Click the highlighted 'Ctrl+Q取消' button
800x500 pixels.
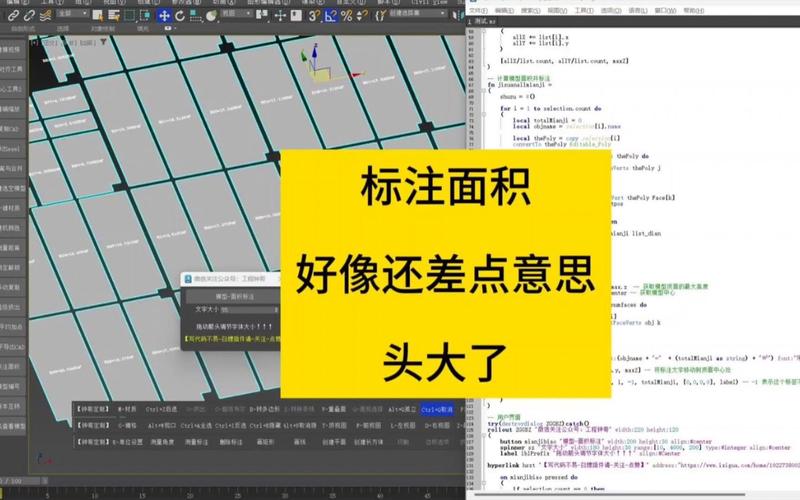click(437, 409)
